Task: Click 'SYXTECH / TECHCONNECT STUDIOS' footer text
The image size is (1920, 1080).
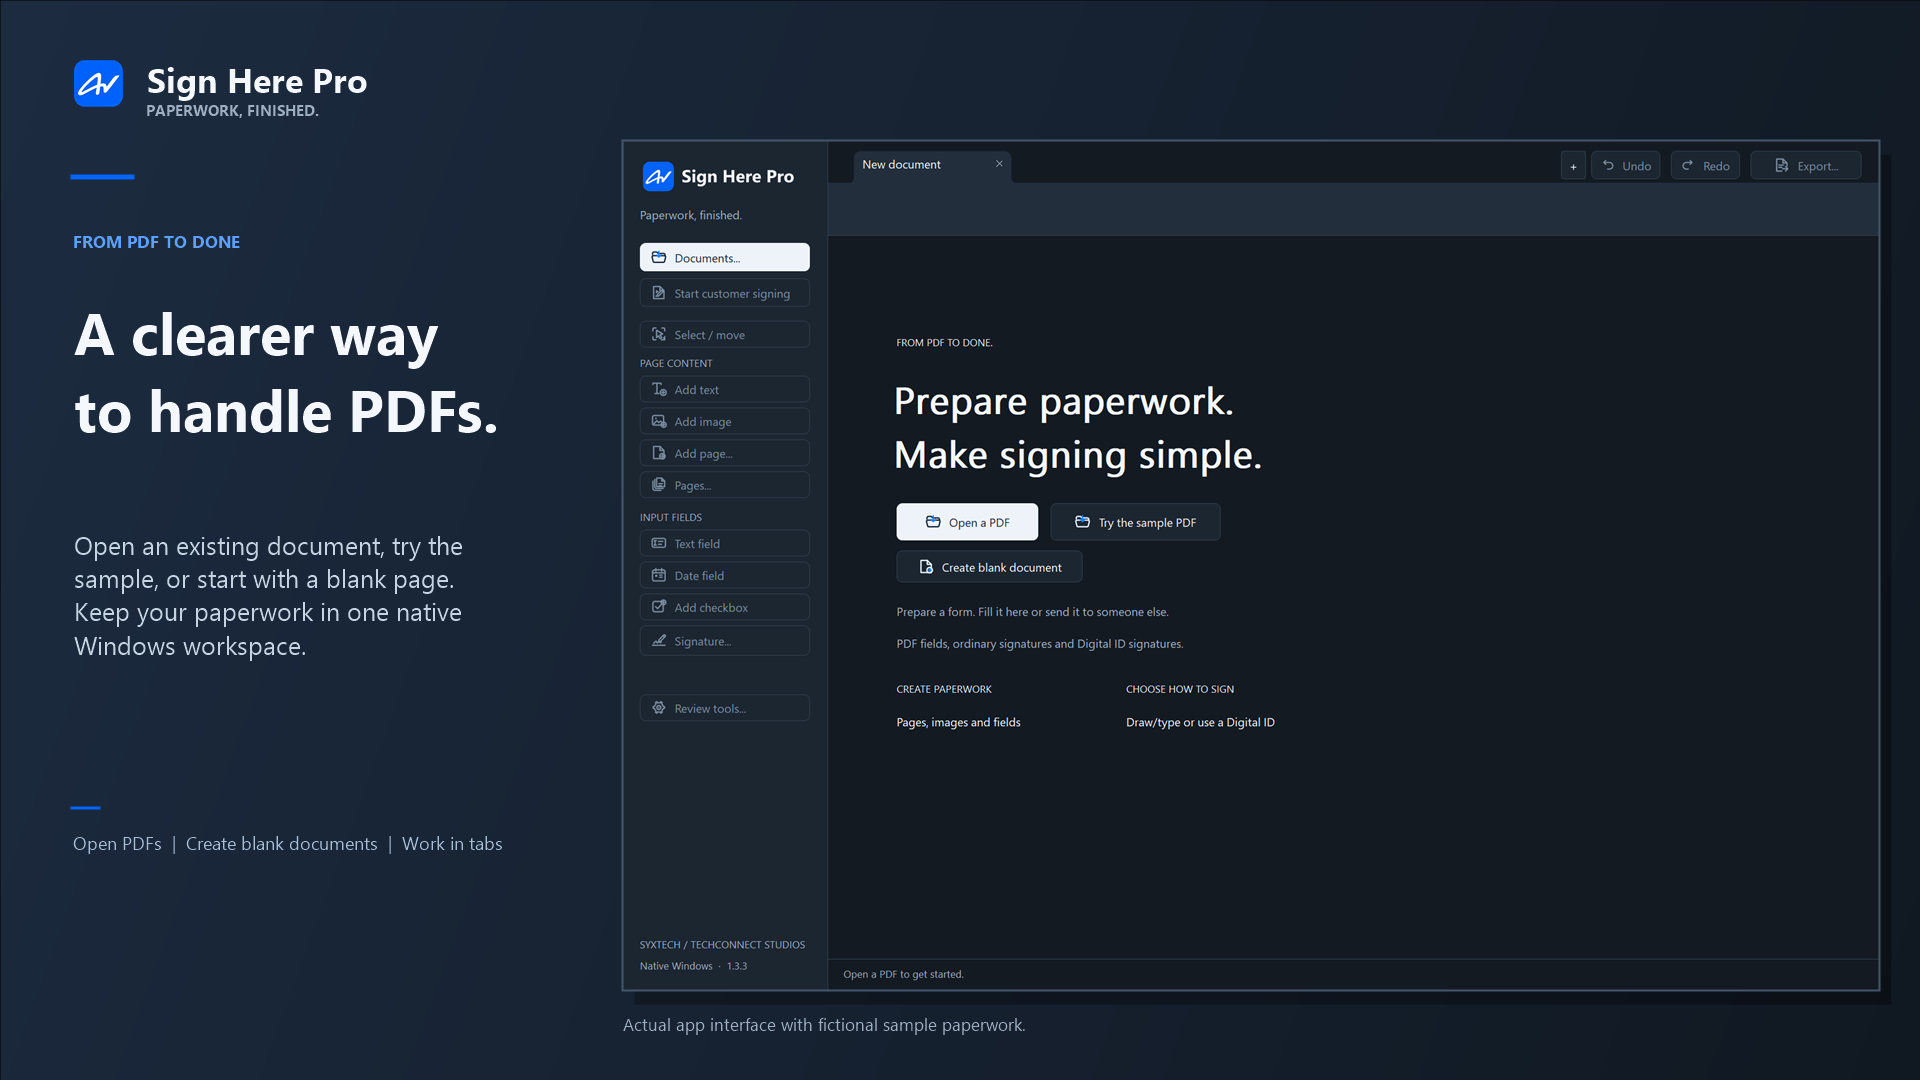Action: tap(722, 945)
